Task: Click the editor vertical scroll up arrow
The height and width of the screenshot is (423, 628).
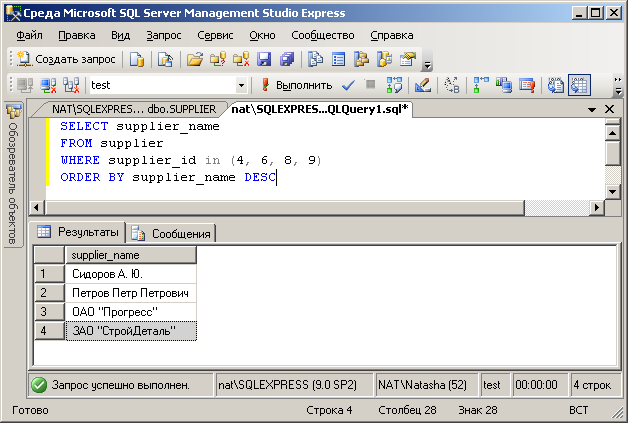Action: coord(613,133)
